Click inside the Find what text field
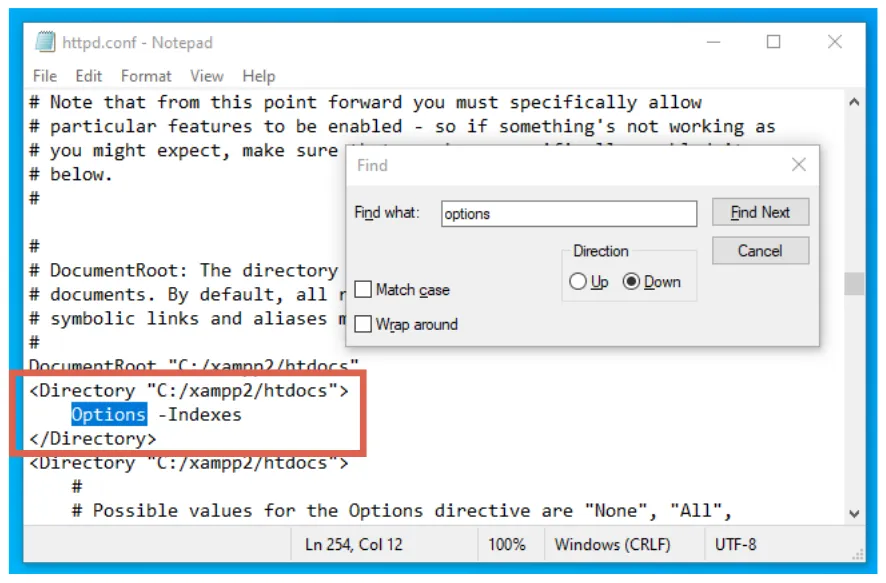 (x=569, y=213)
